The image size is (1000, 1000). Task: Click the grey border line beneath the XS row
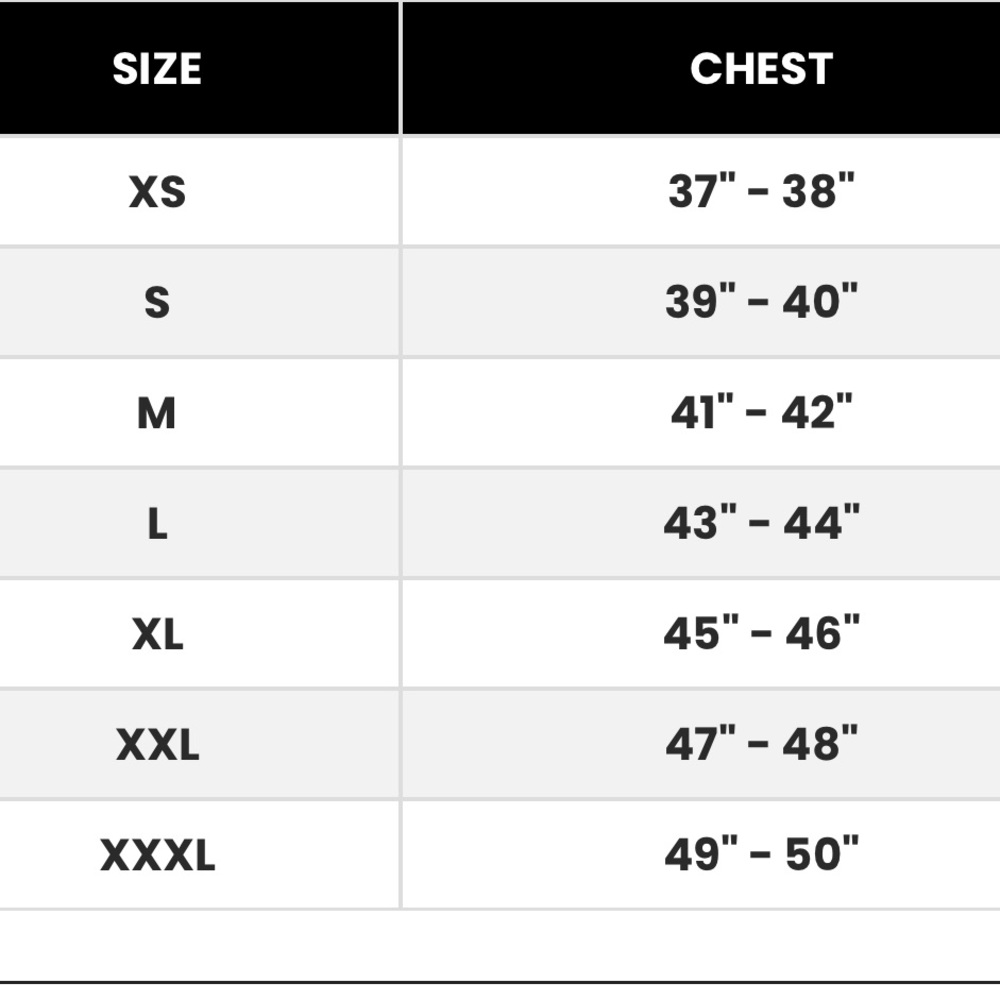coord(500,246)
